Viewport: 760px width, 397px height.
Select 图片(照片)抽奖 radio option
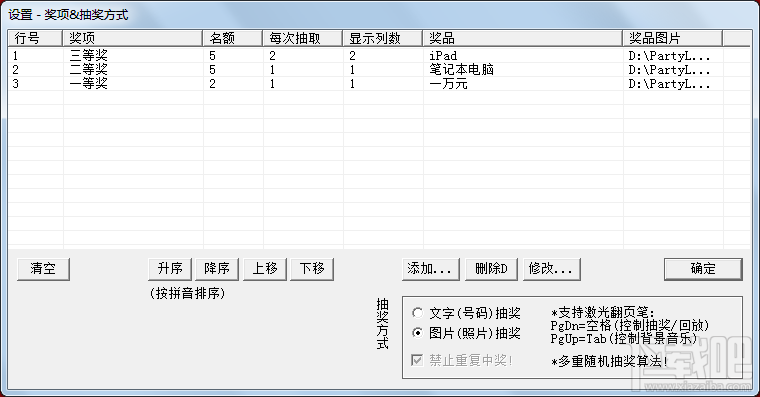click(x=466, y=333)
